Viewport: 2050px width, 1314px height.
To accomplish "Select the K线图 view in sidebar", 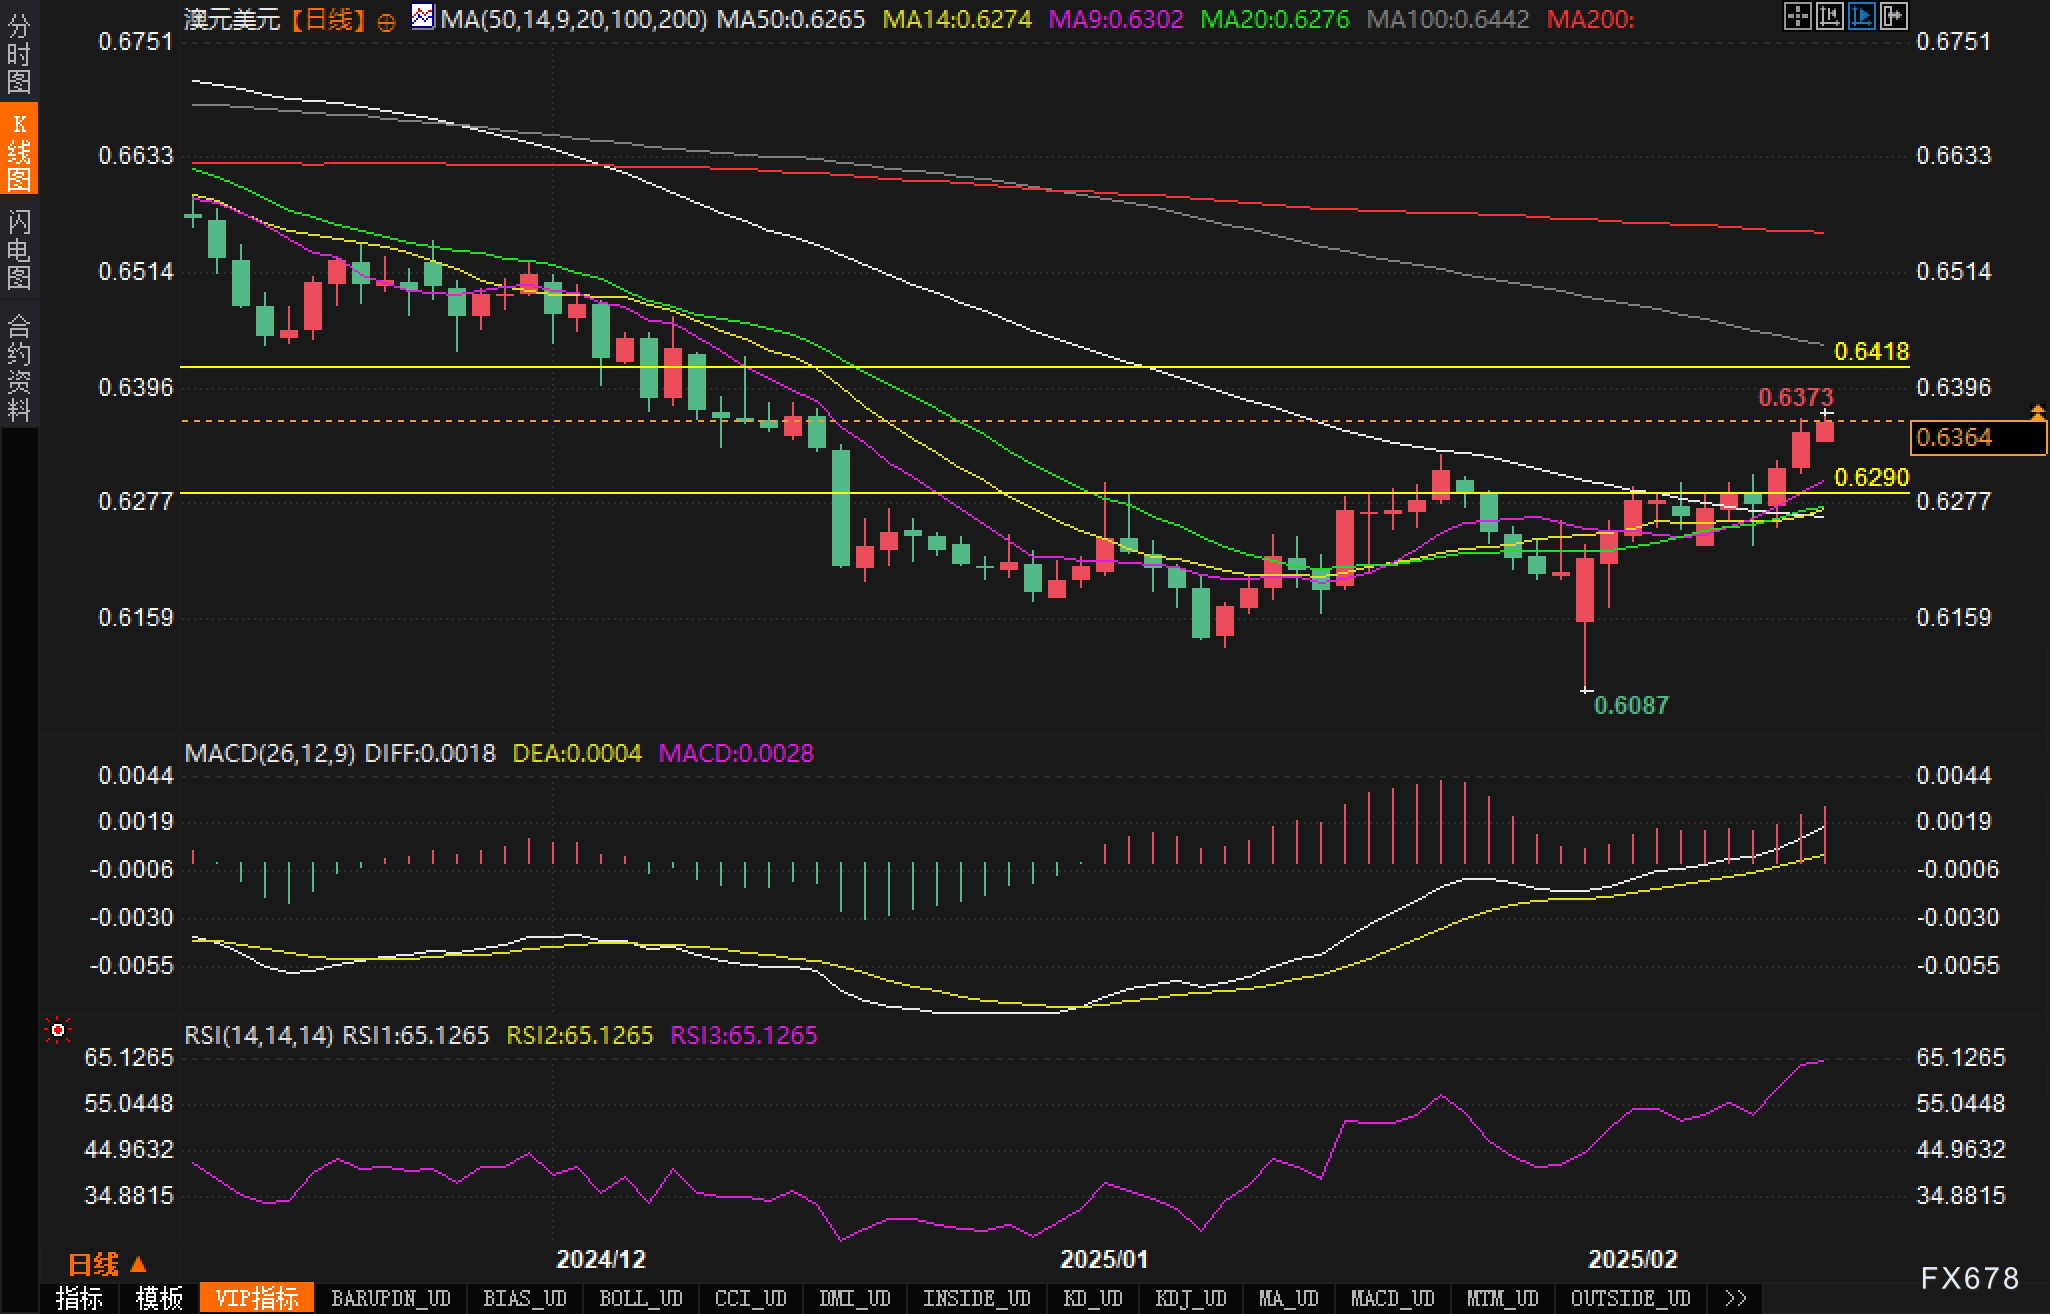I will click(x=19, y=150).
